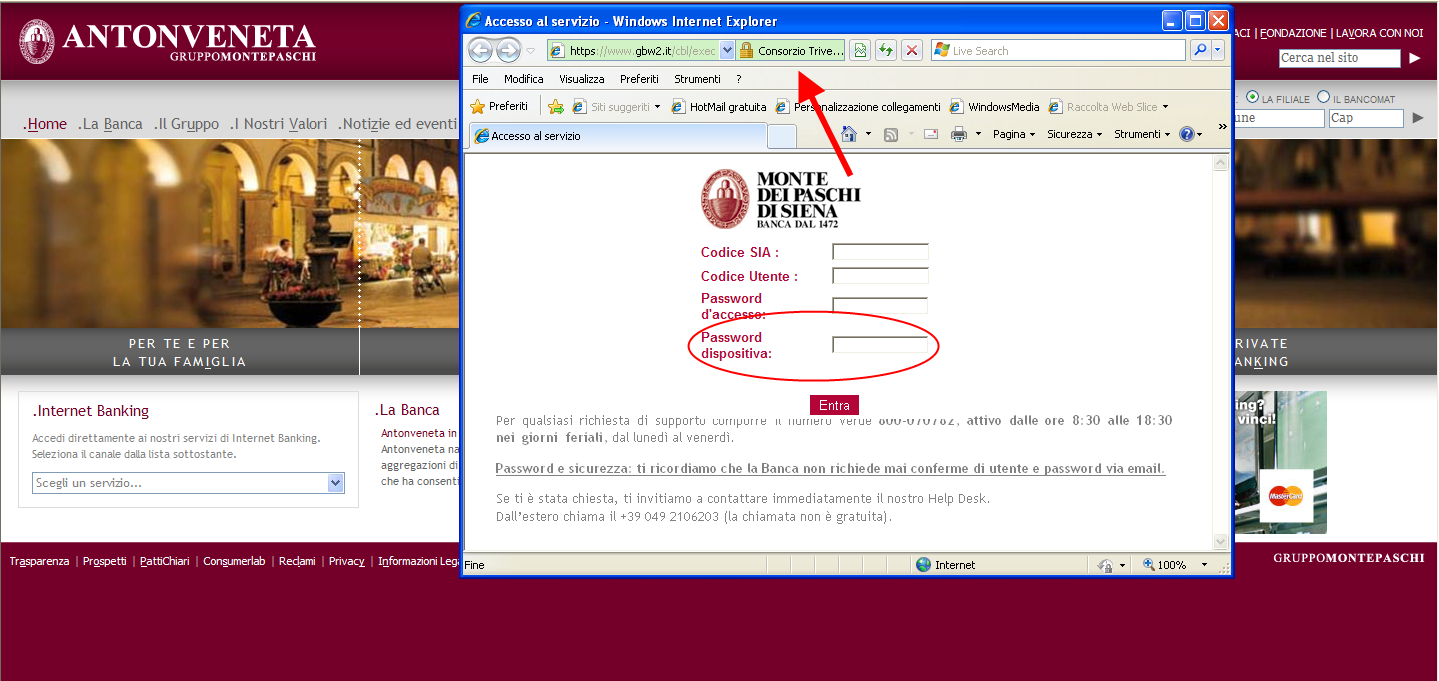Click the Cerca nel sito search field

coord(1340,58)
